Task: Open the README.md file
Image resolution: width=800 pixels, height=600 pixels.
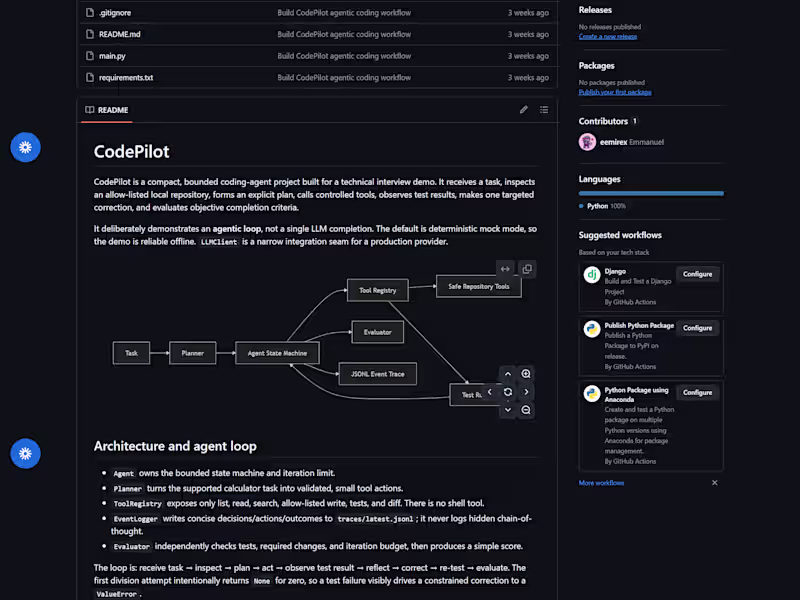Action: point(119,34)
